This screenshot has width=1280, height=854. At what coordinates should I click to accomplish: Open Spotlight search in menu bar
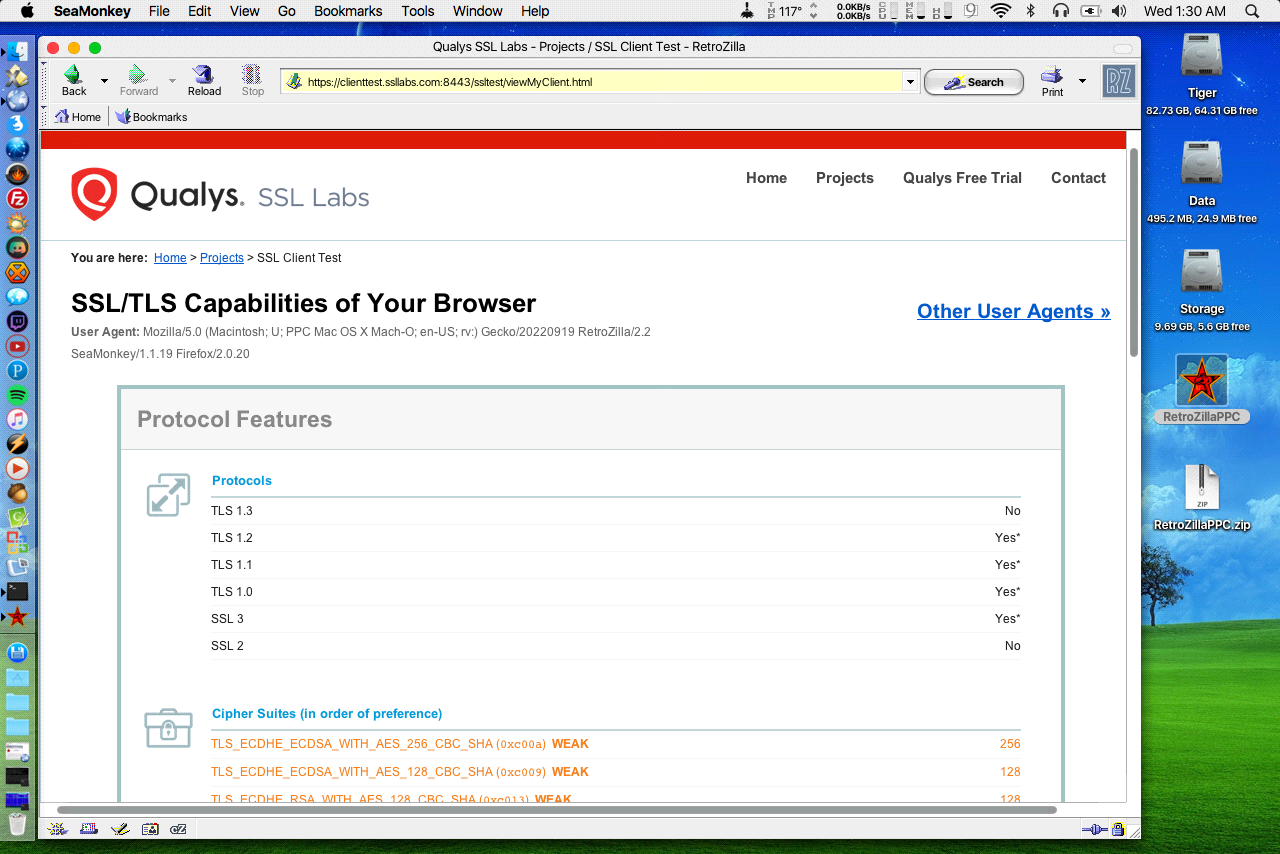tap(1252, 11)
